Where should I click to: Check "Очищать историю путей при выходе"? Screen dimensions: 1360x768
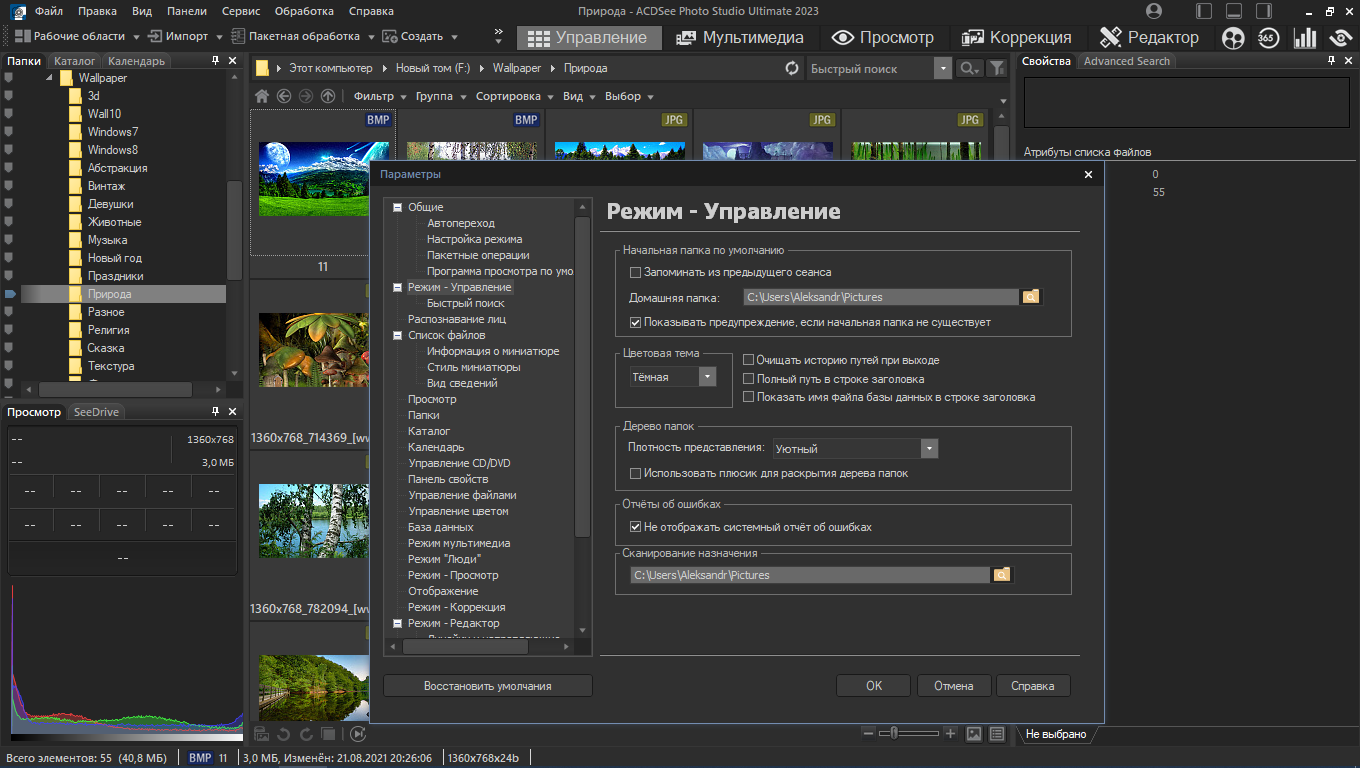click(x=749, y=360)
